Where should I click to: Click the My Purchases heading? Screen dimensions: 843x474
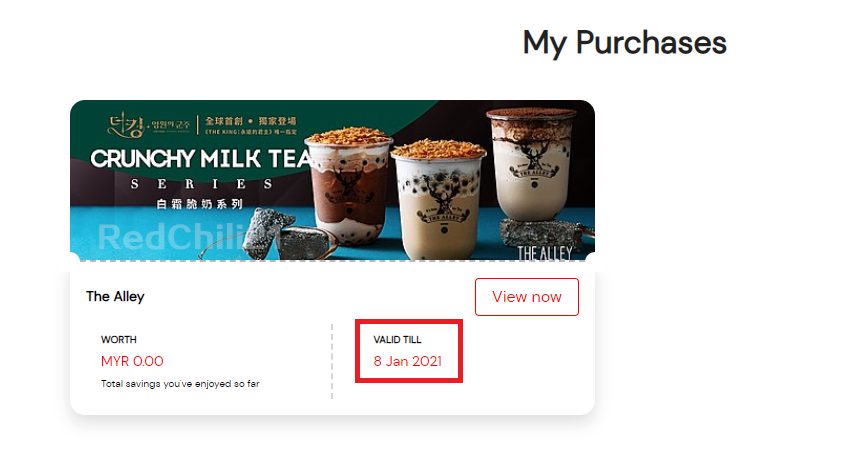[x=624, y=42]
